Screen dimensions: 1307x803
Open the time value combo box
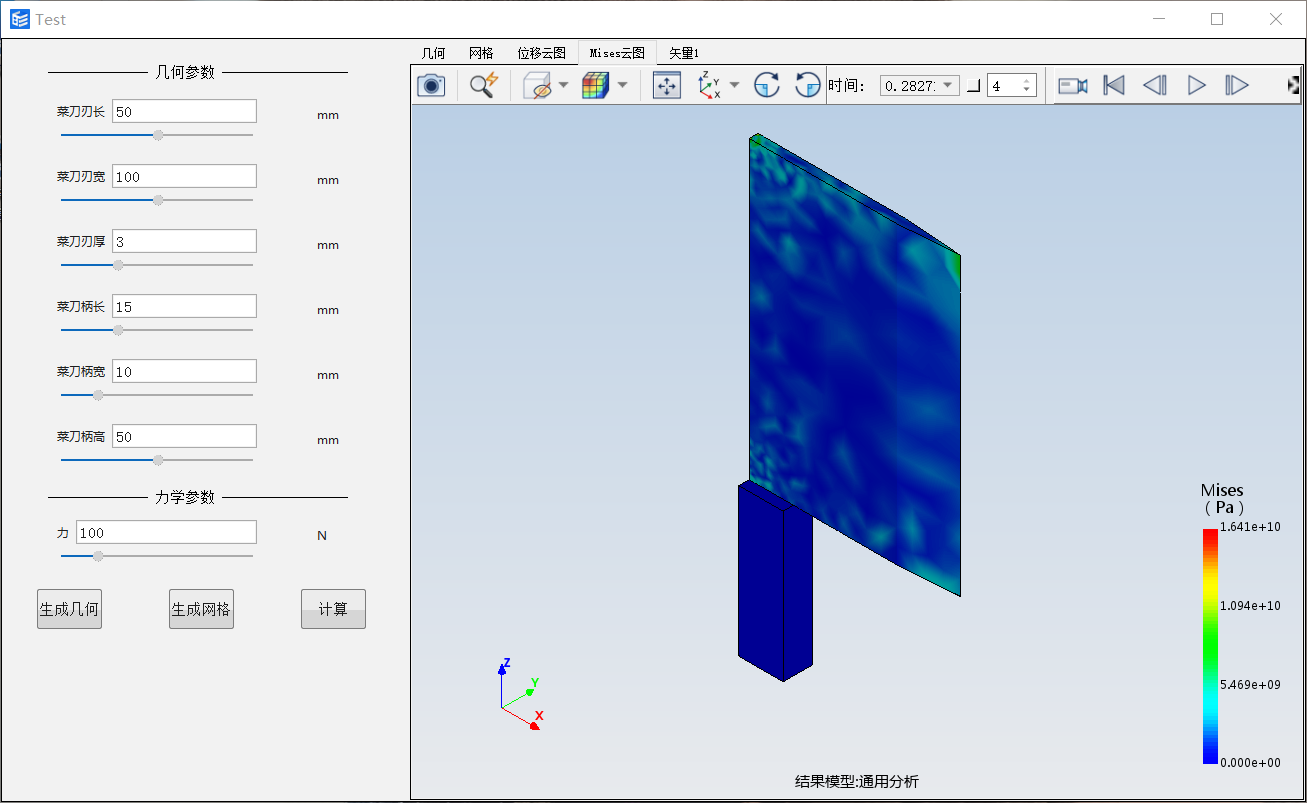click(x=919, y=86)
